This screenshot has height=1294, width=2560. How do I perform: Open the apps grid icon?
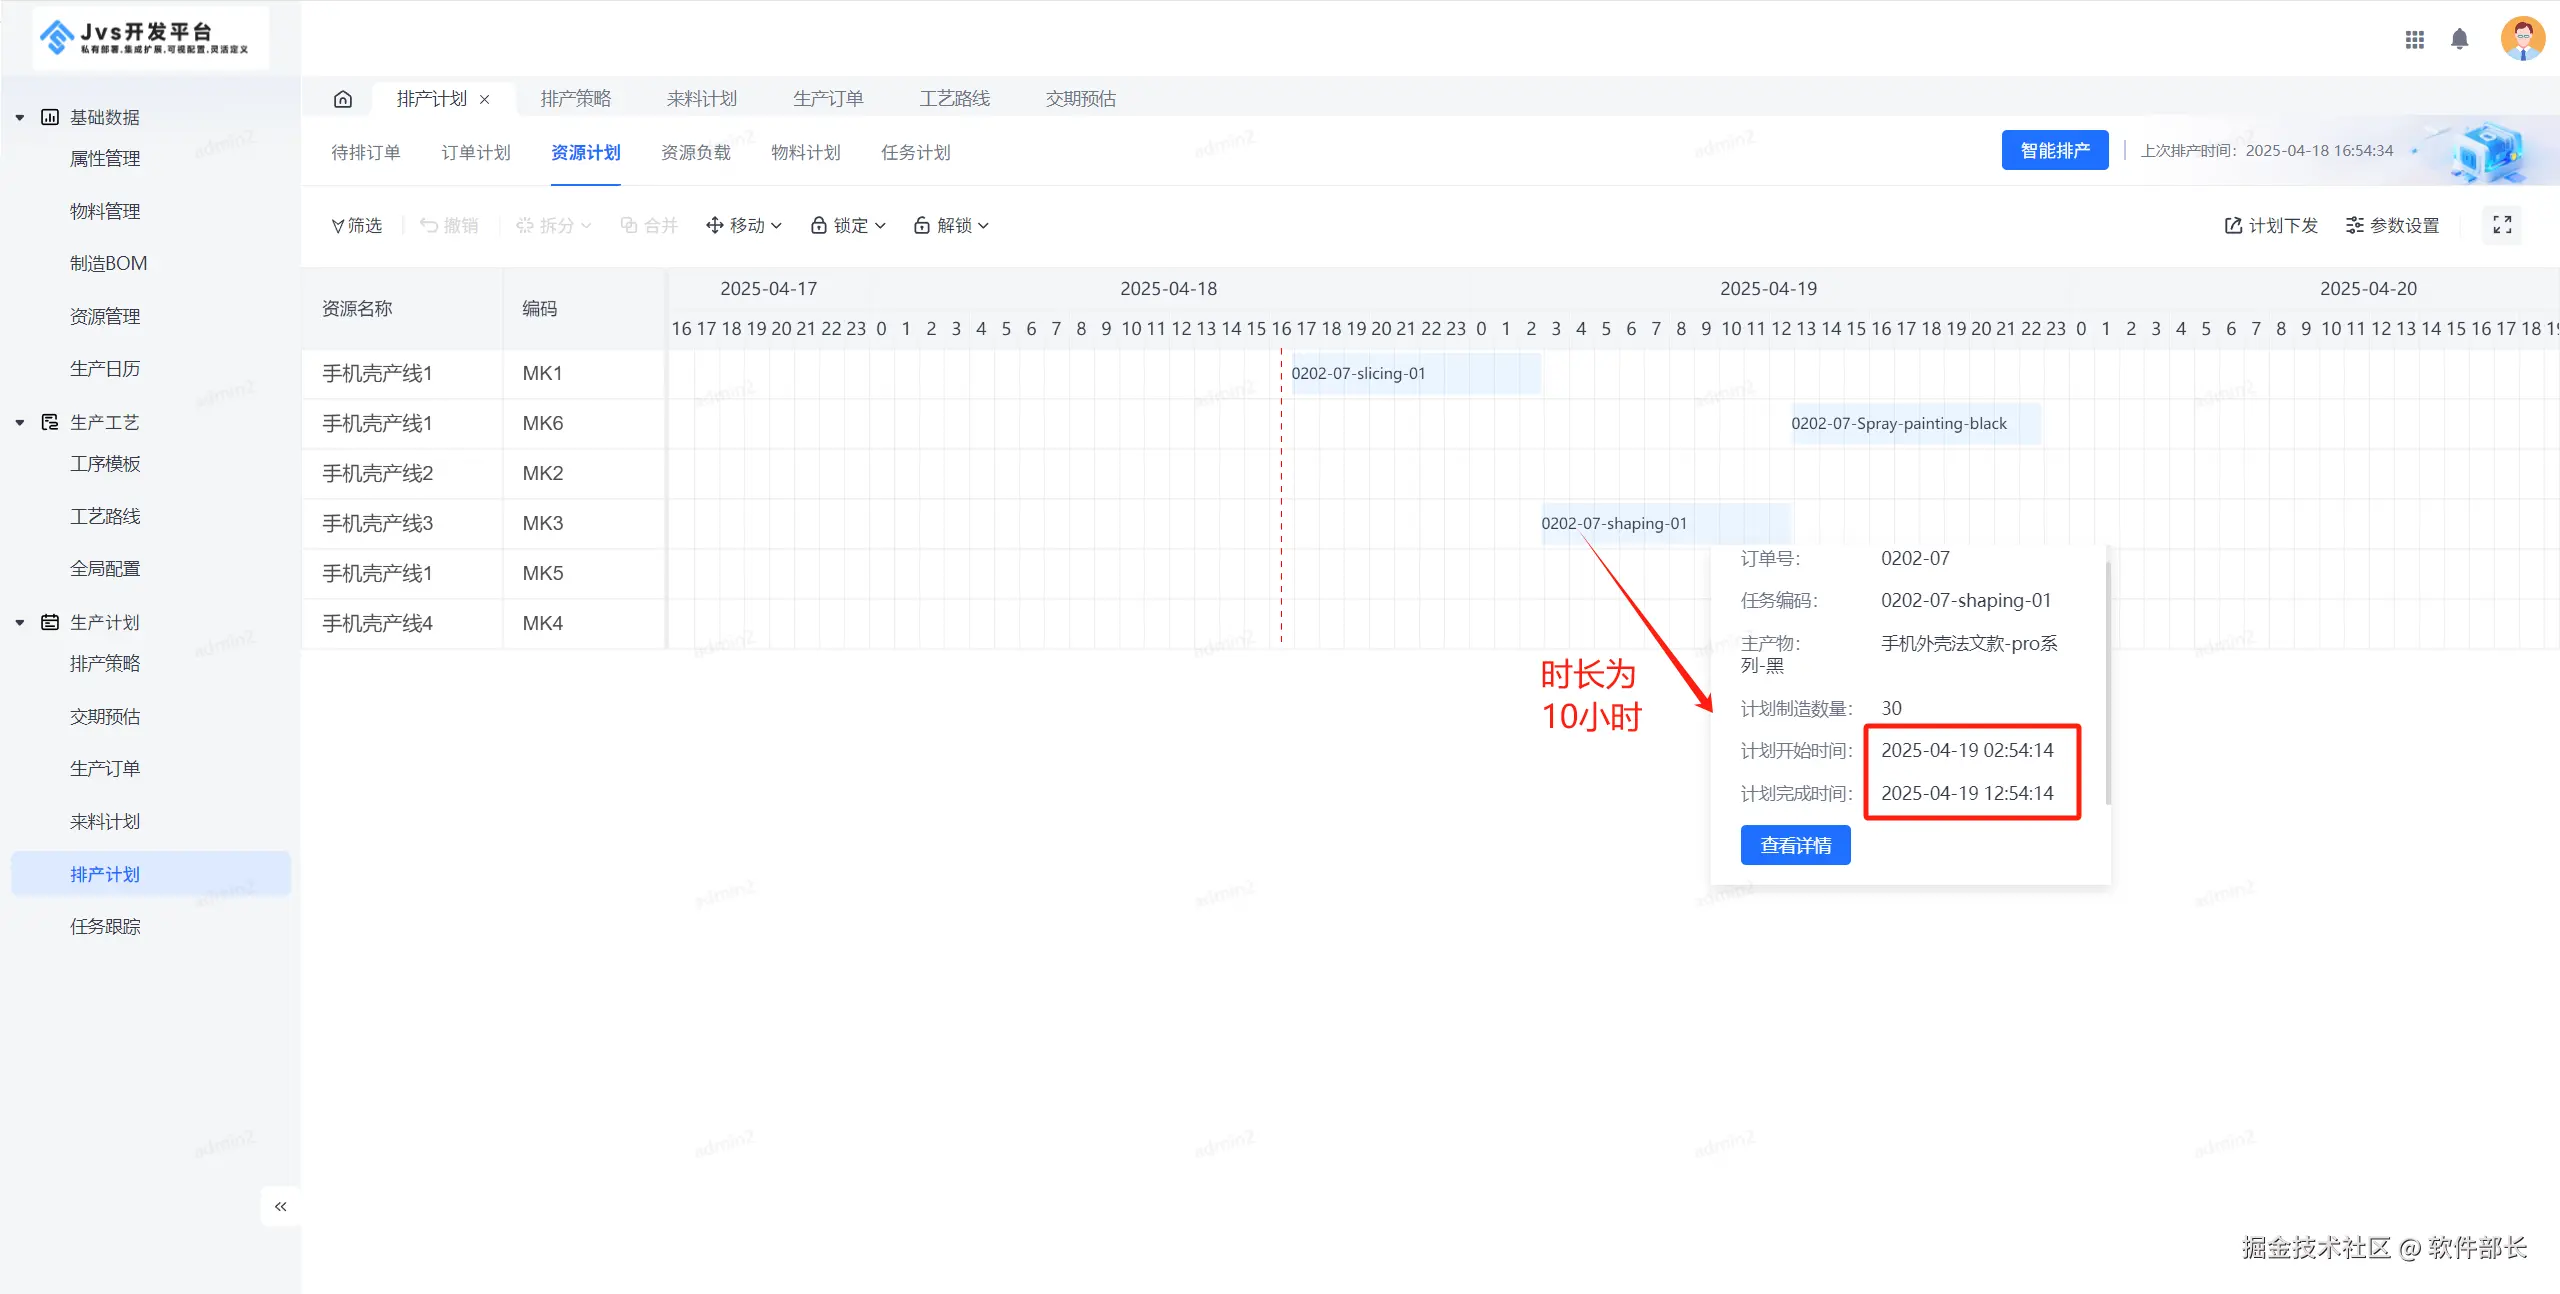2414,39
